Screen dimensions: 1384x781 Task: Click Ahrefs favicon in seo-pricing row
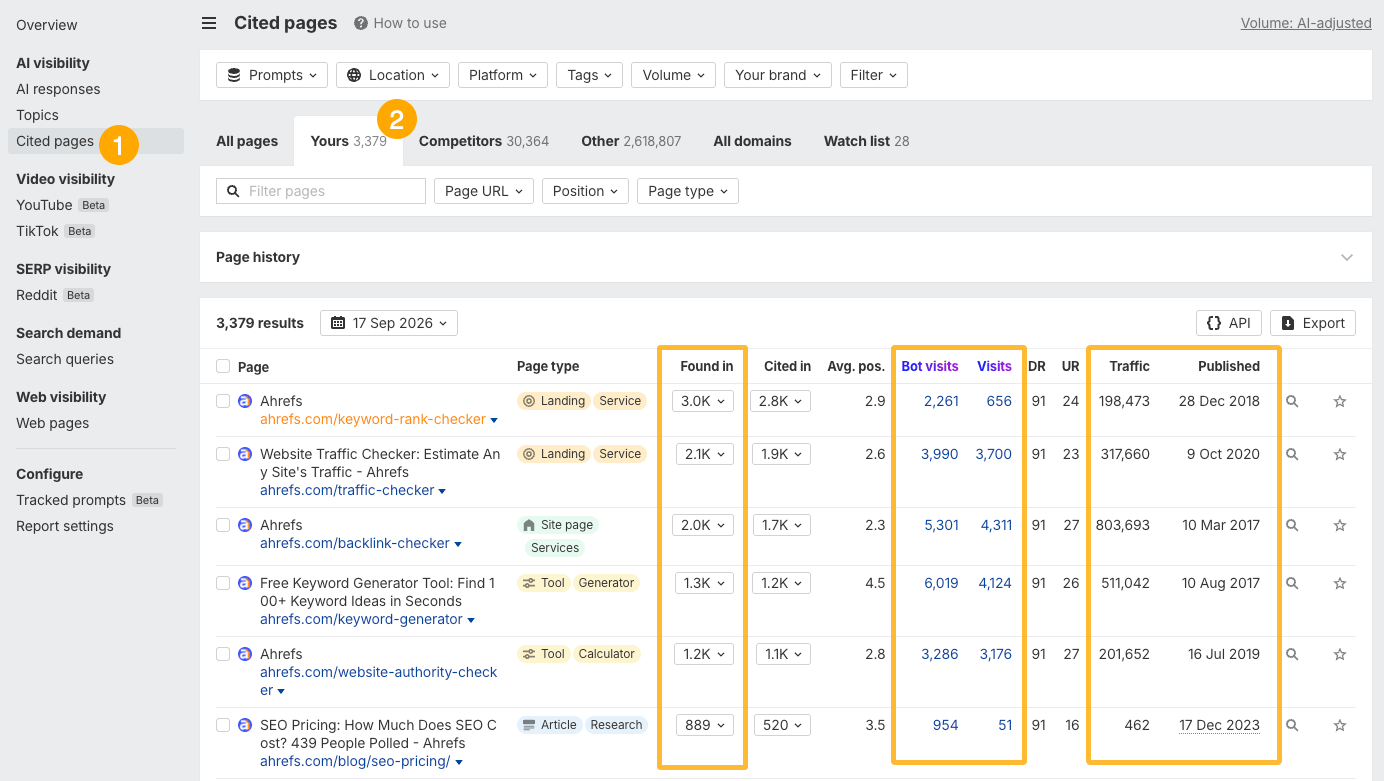tap(244, 725)
